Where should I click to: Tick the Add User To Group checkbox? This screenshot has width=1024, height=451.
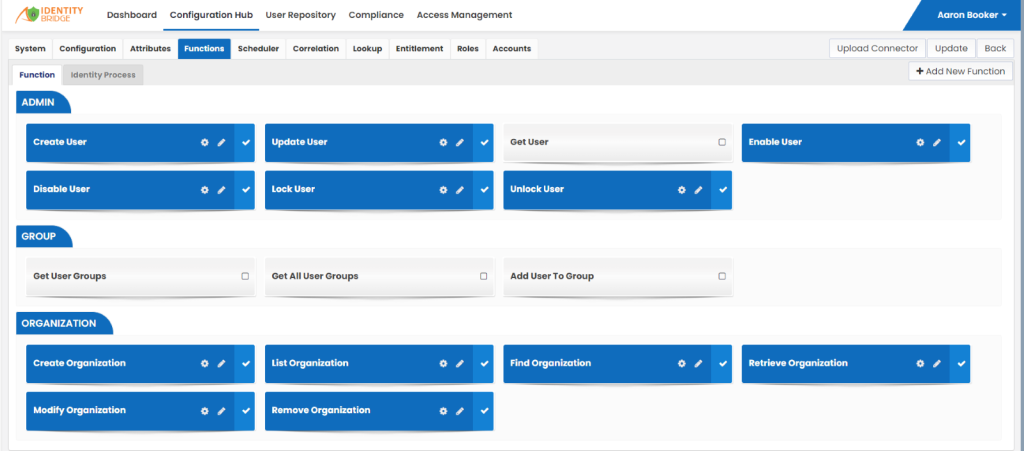click(x=722, y=276)
